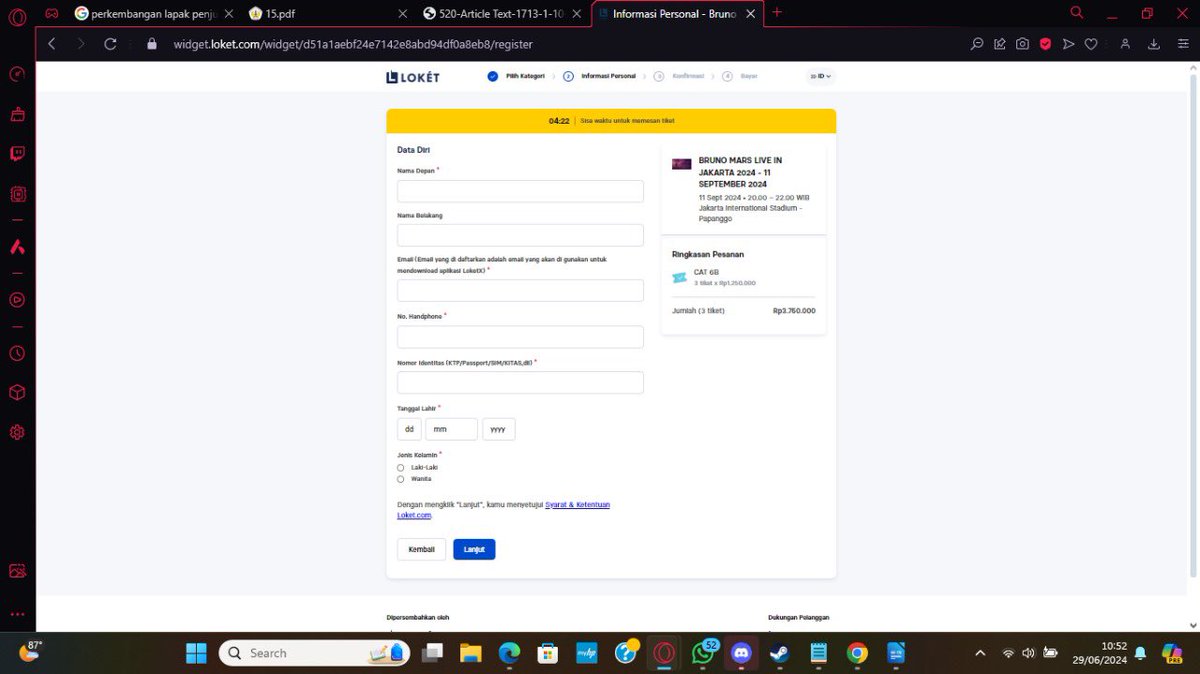Click the No. Handphone input field
This screenshot has width=1200, height=674.
point(520,337)
